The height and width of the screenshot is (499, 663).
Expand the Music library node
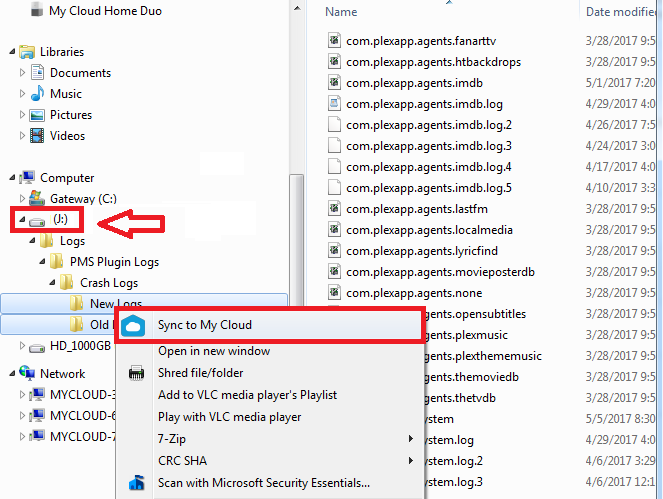(x=22, y=93)
